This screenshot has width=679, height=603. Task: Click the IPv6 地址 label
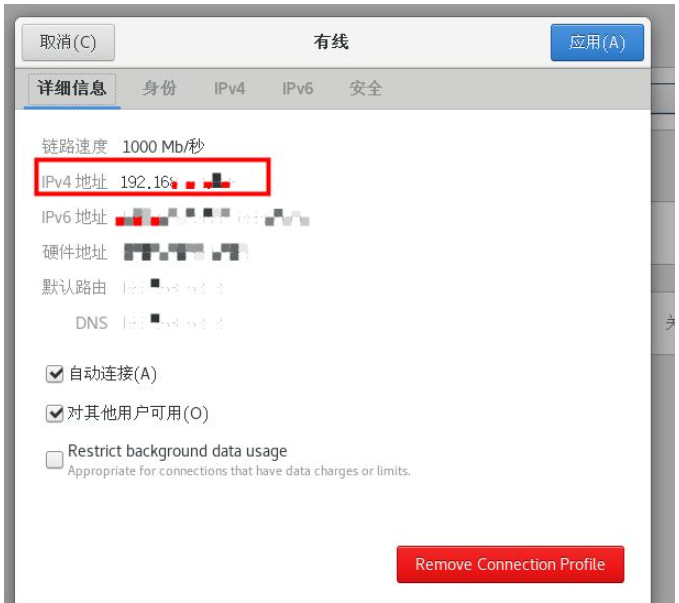74,217
